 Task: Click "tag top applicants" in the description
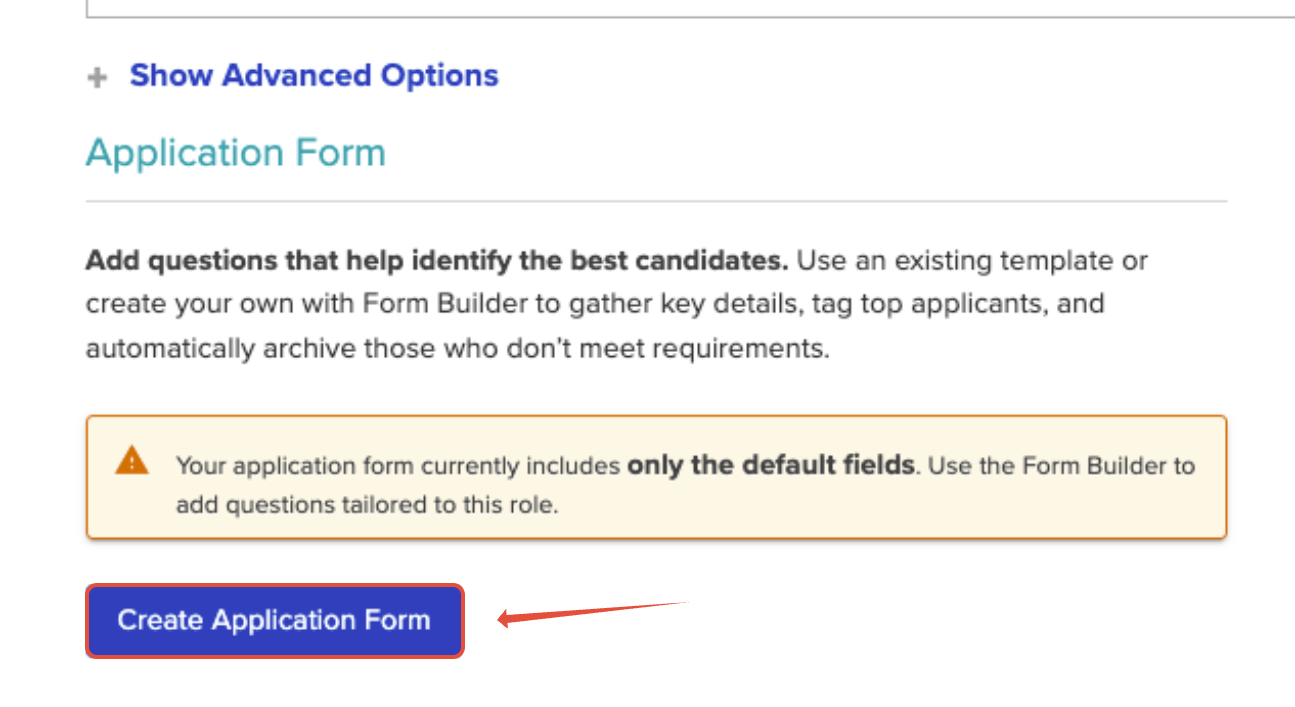(x=935, y=304)
